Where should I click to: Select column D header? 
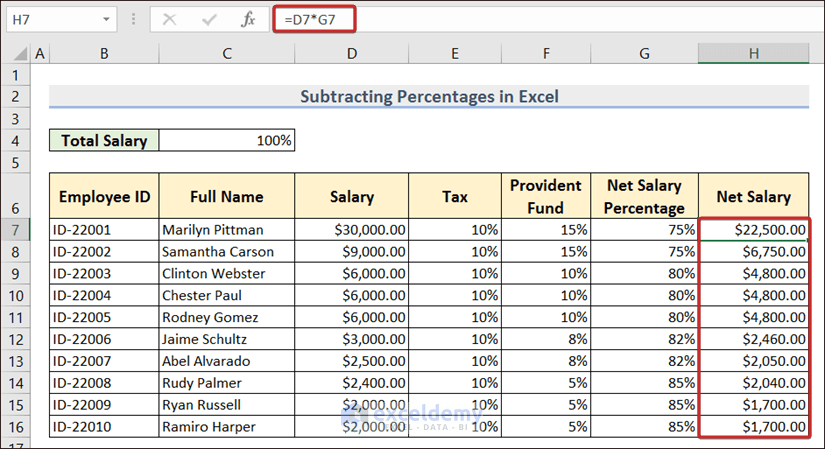point(352,54)
